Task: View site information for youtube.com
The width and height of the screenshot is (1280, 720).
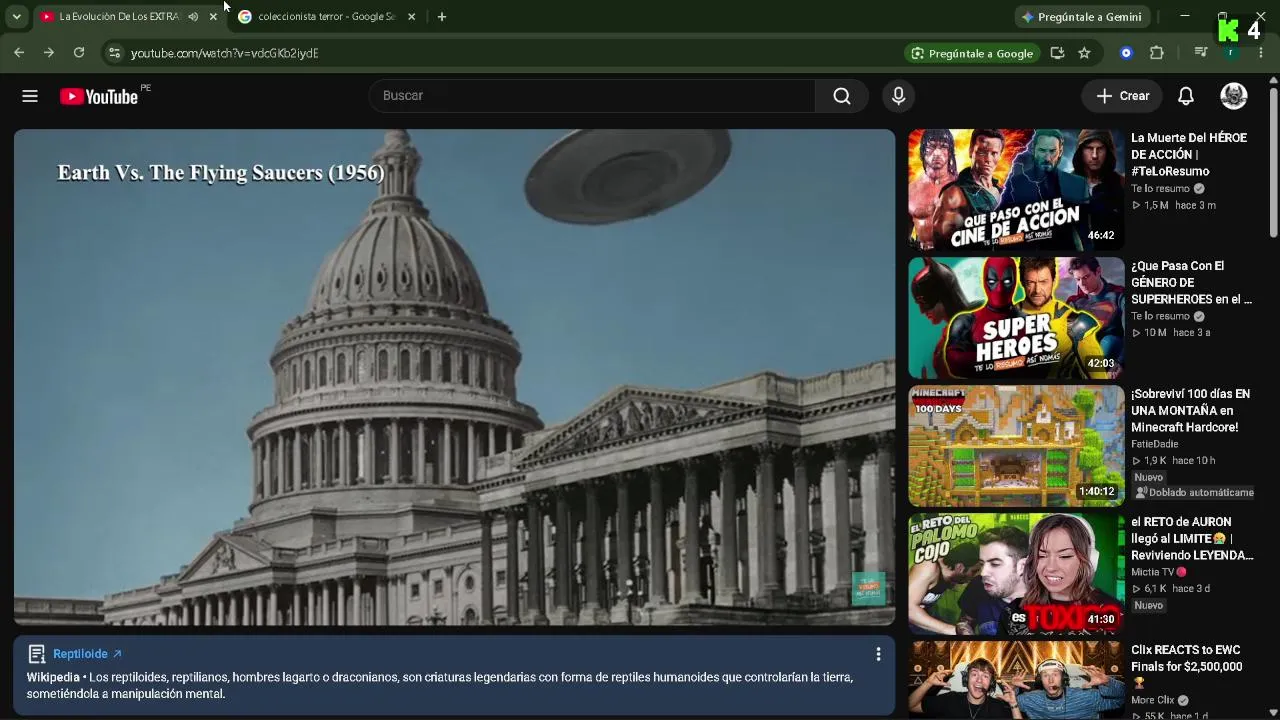Action: click(x=114, y=53)
